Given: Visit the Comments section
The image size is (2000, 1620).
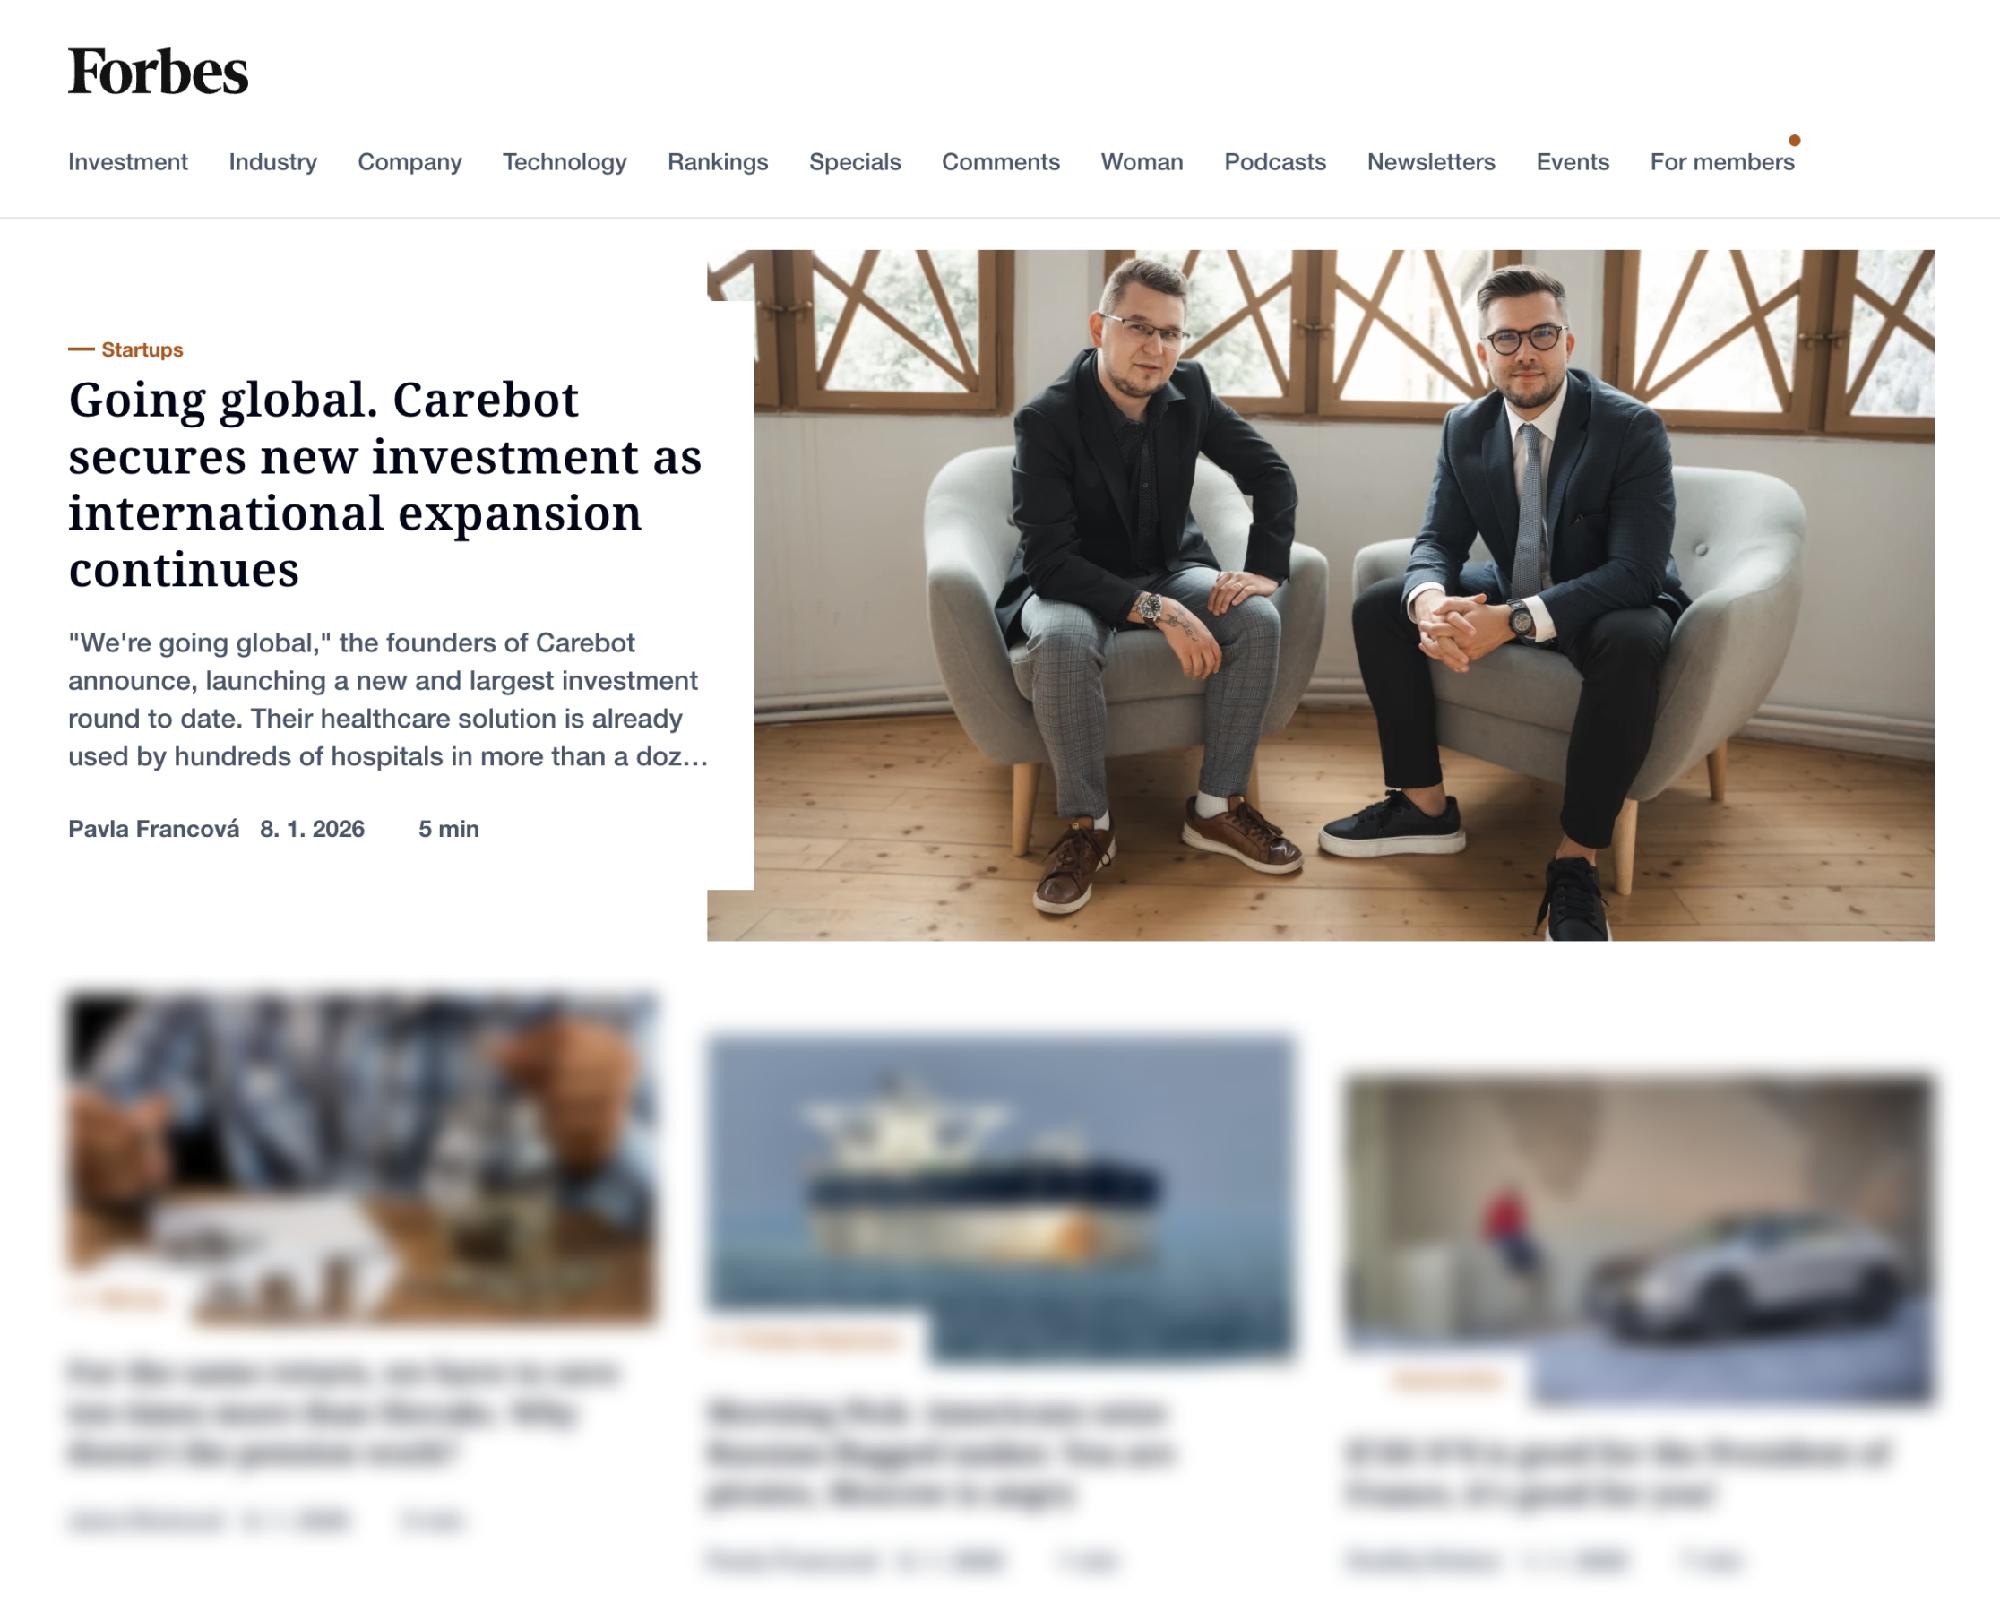Looking at the screenshot, I should click(1001, 162).
